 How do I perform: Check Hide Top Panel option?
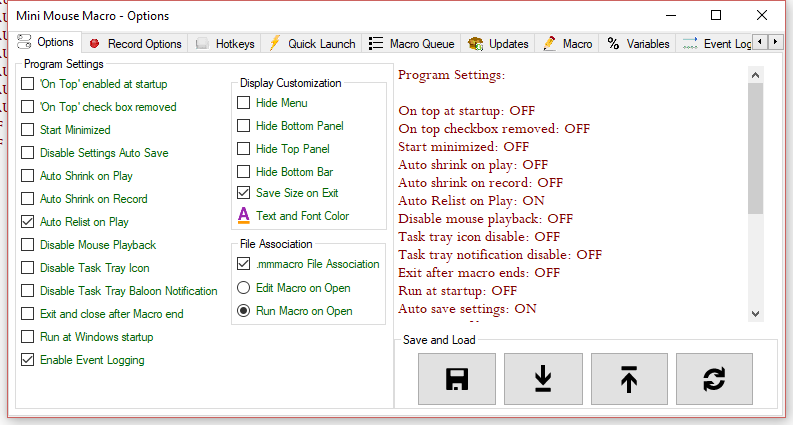click(243, 149)
